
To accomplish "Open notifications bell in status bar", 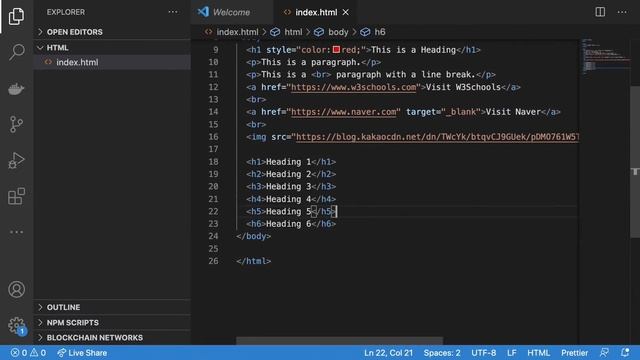I will (x=625, y=352).
